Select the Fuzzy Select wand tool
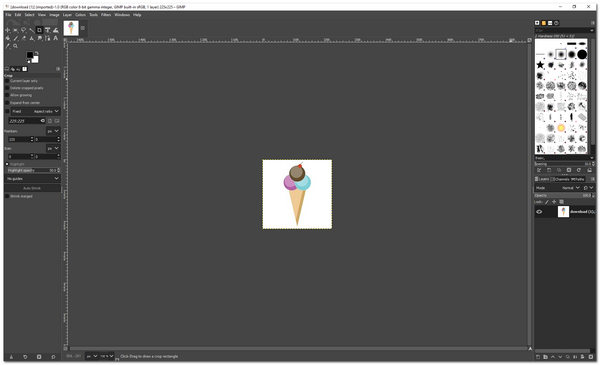 (x=31, y=30)
